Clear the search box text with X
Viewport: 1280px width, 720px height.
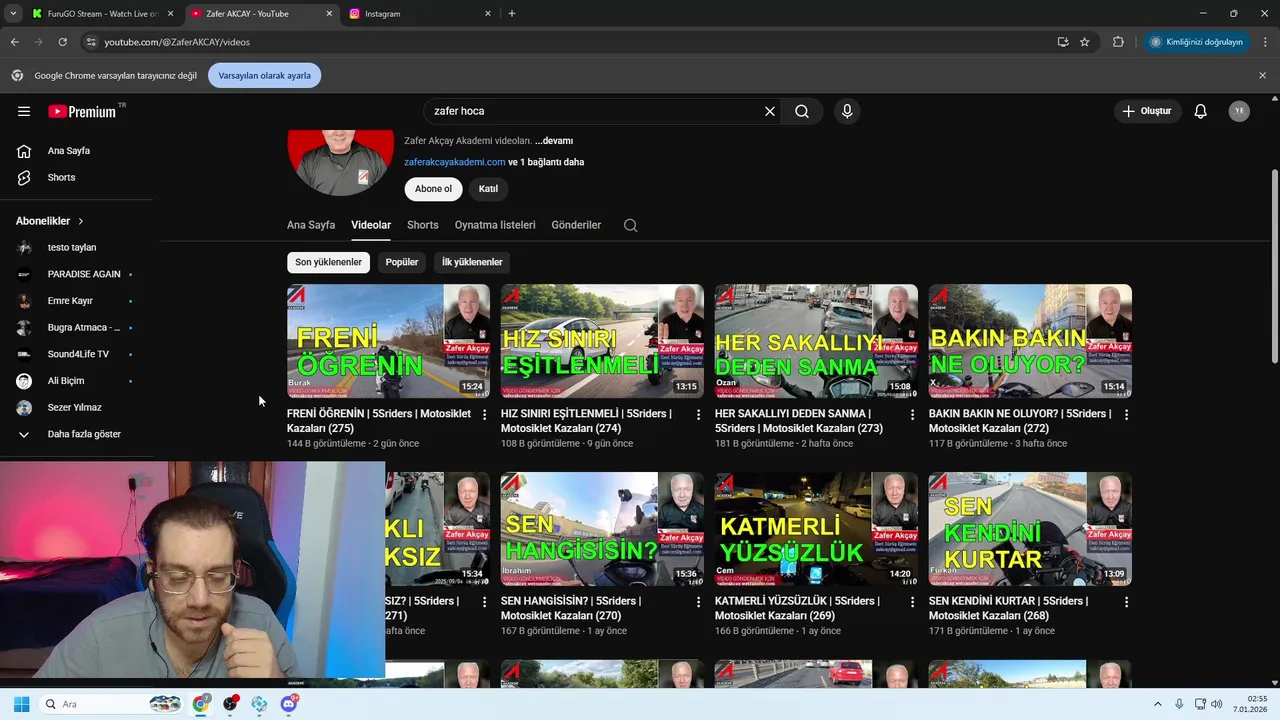770,111
